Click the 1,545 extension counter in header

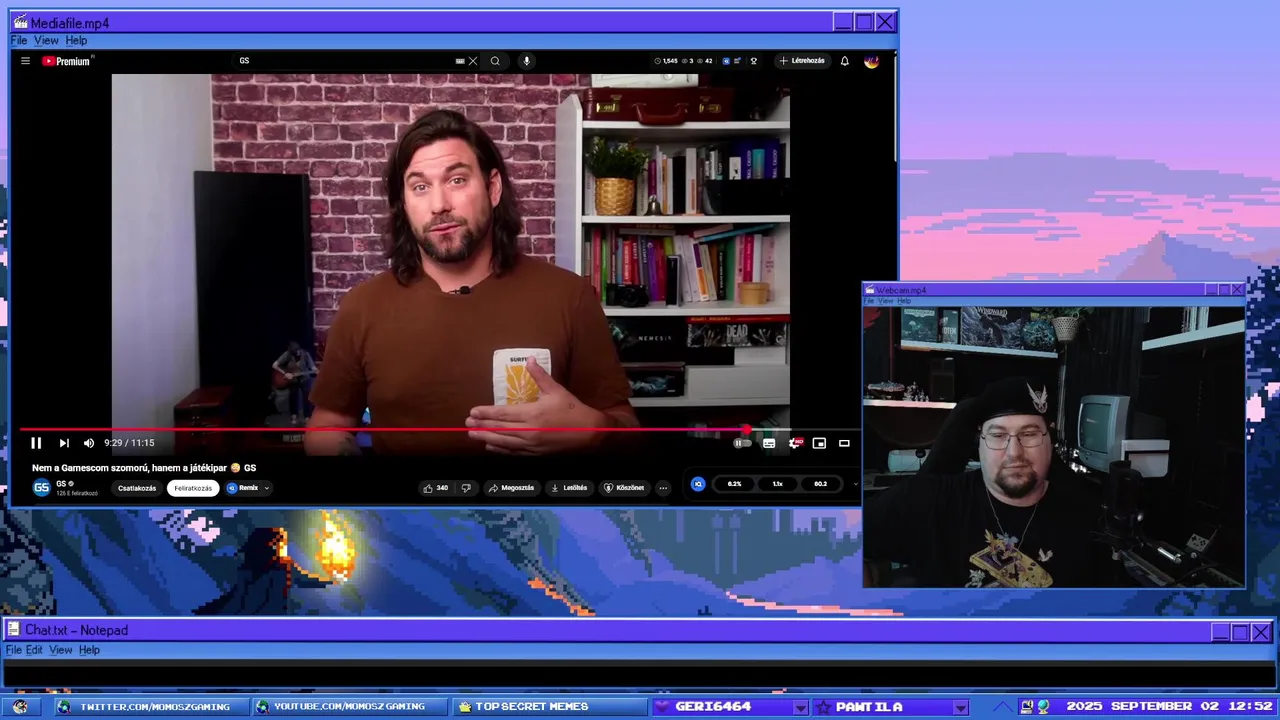[667, 61]
